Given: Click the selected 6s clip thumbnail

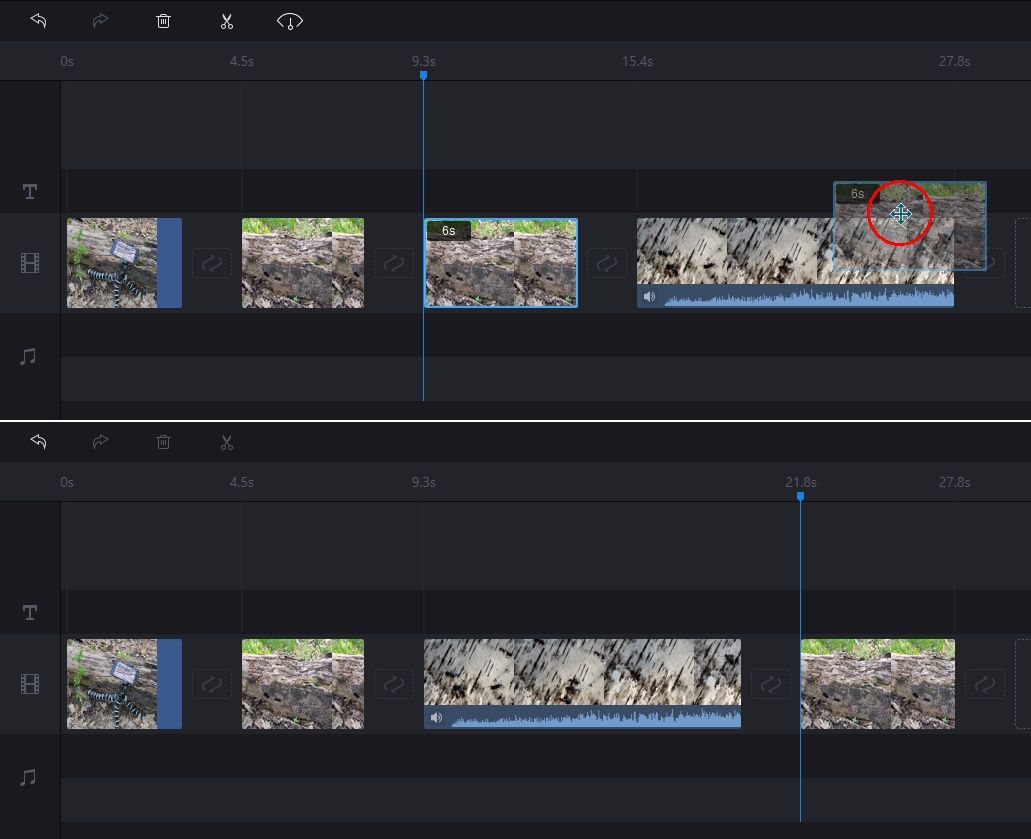Looking at the screenshot, I should click(x=501, y=263).
